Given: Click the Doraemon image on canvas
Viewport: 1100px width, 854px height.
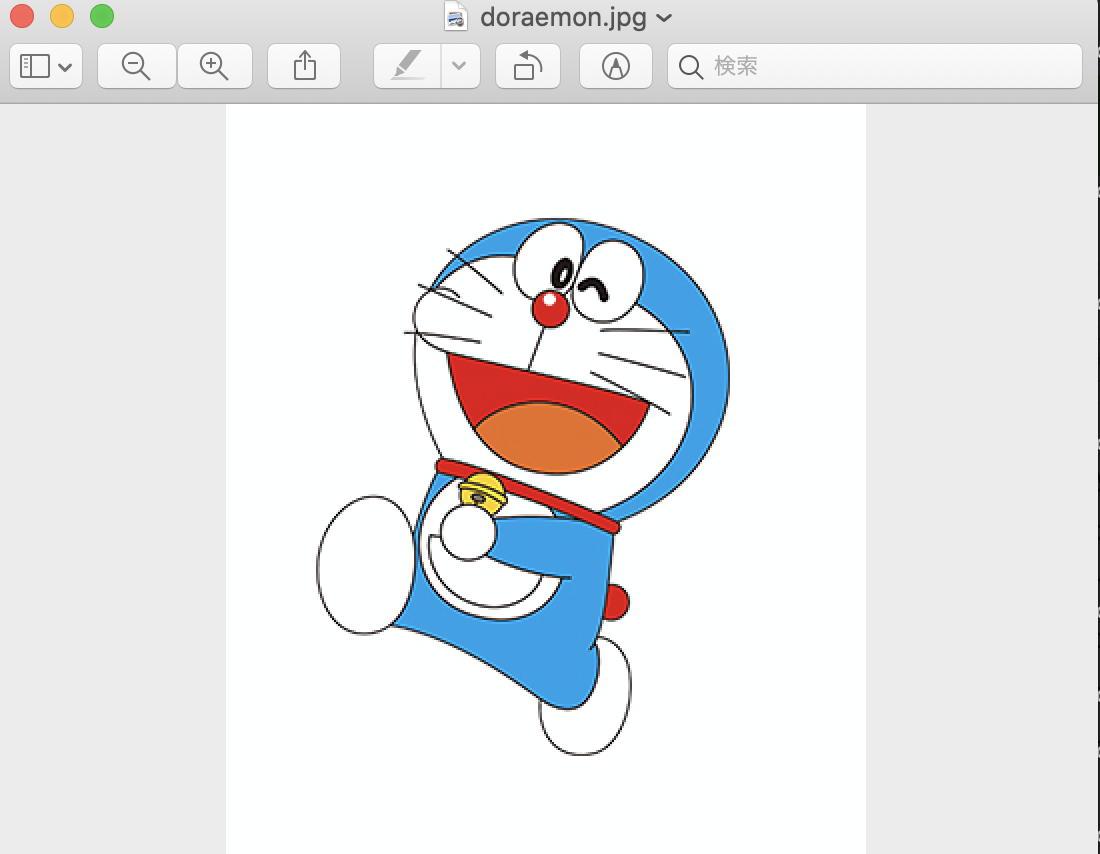Looking at the screenshot, I should (x=546, y=479).
